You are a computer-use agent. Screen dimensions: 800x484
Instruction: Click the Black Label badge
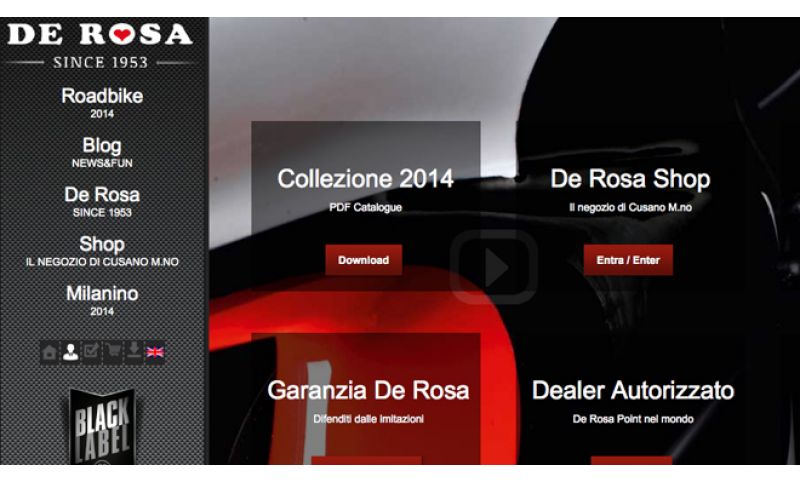pos(102,426)
